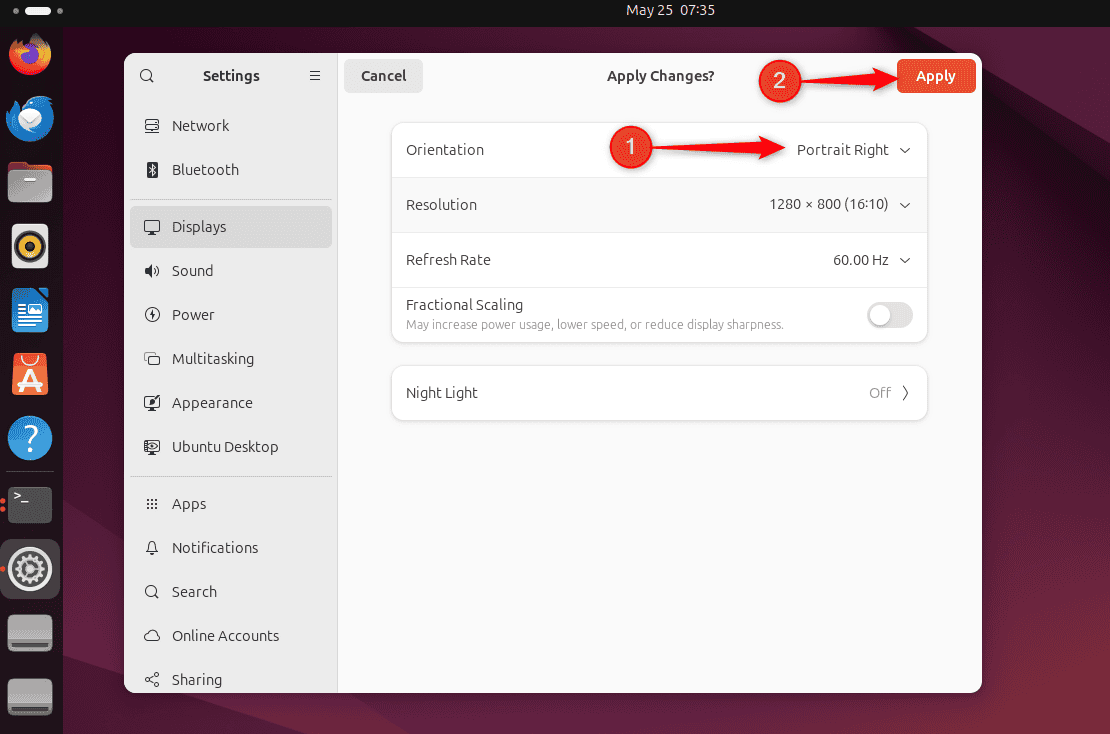Open the Night Light settings
The width and height of the screenshot is (1110, 734).
659,392
